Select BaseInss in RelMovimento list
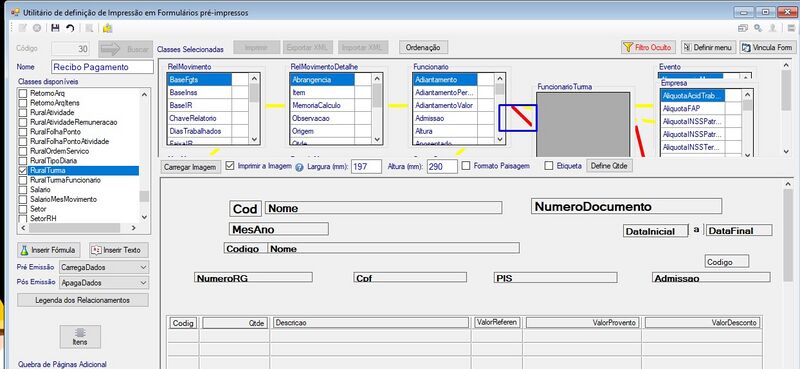 [x=199, y=92]
